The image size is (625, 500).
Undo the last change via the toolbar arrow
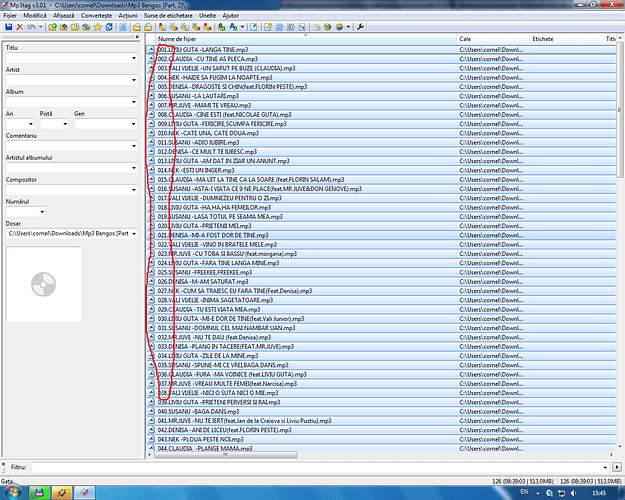point(31,27)
